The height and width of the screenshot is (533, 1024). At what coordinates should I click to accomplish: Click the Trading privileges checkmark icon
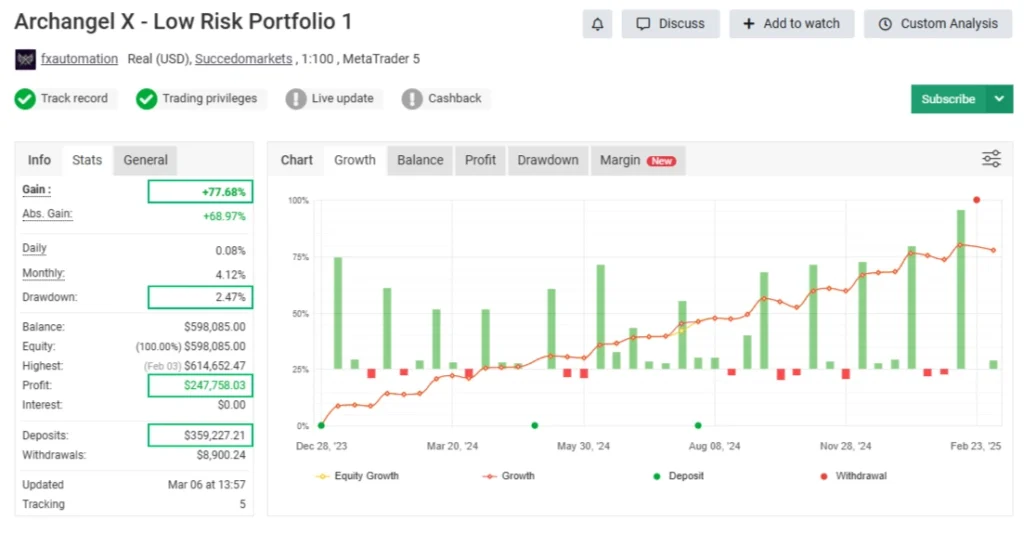147,99
